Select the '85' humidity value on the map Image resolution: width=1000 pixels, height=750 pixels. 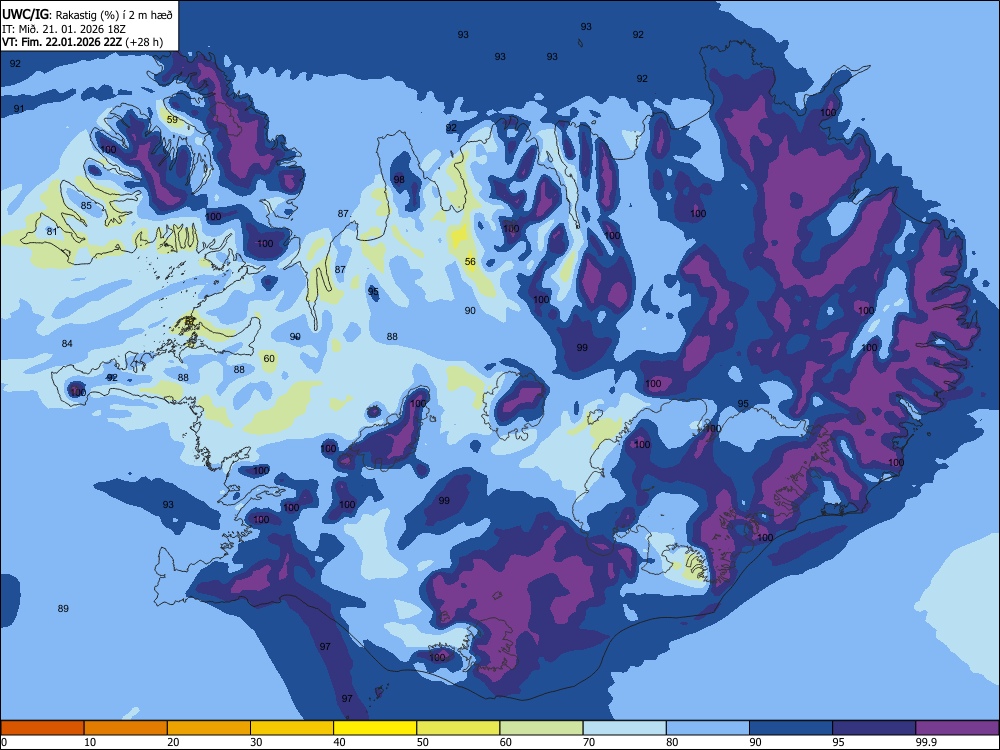click(x=86, y=205)
